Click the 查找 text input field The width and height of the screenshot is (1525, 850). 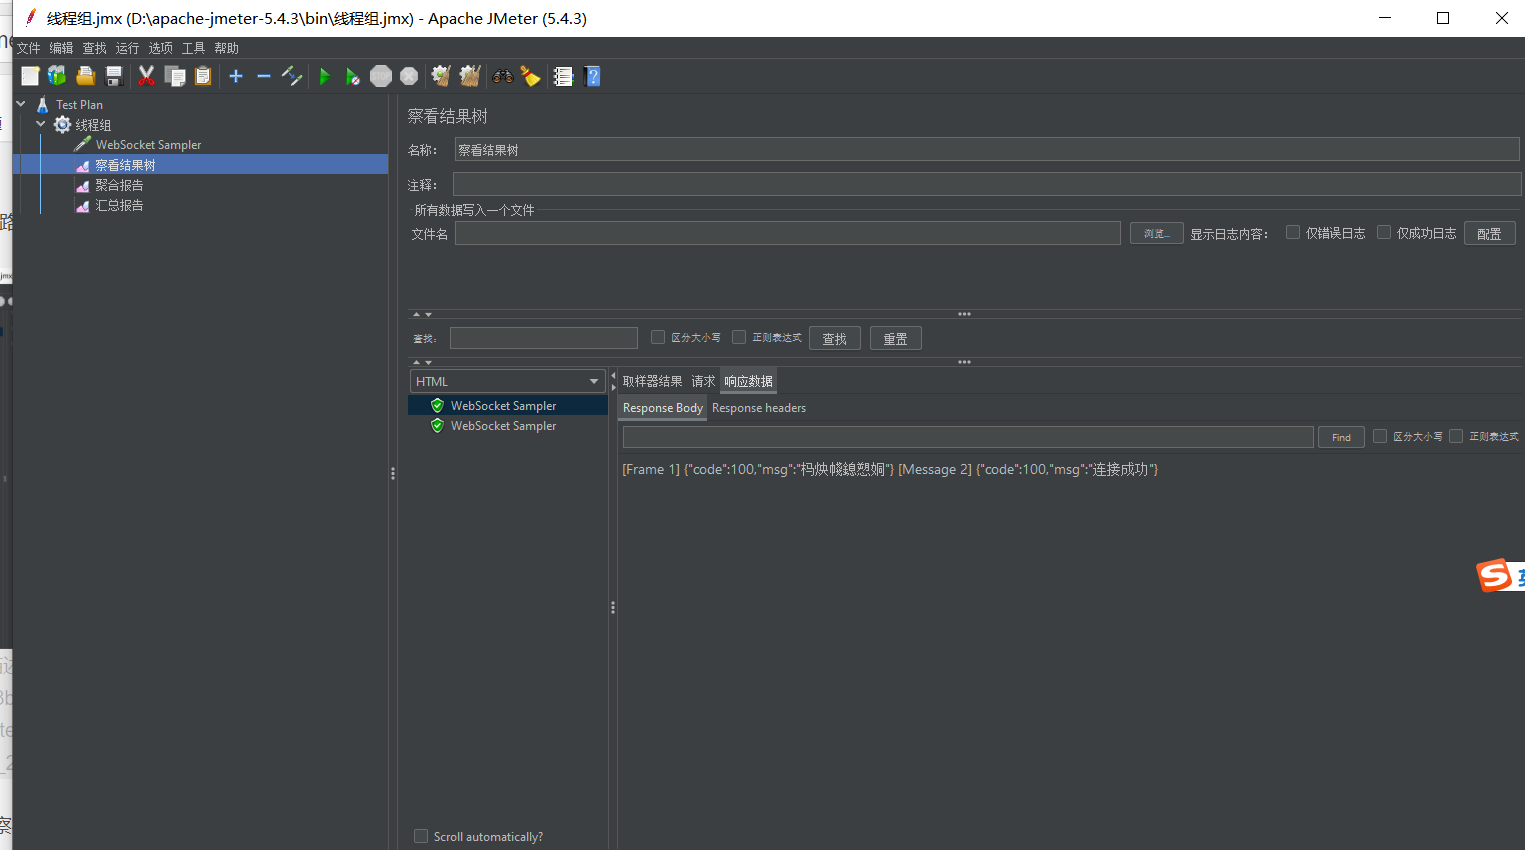[544, 338]
